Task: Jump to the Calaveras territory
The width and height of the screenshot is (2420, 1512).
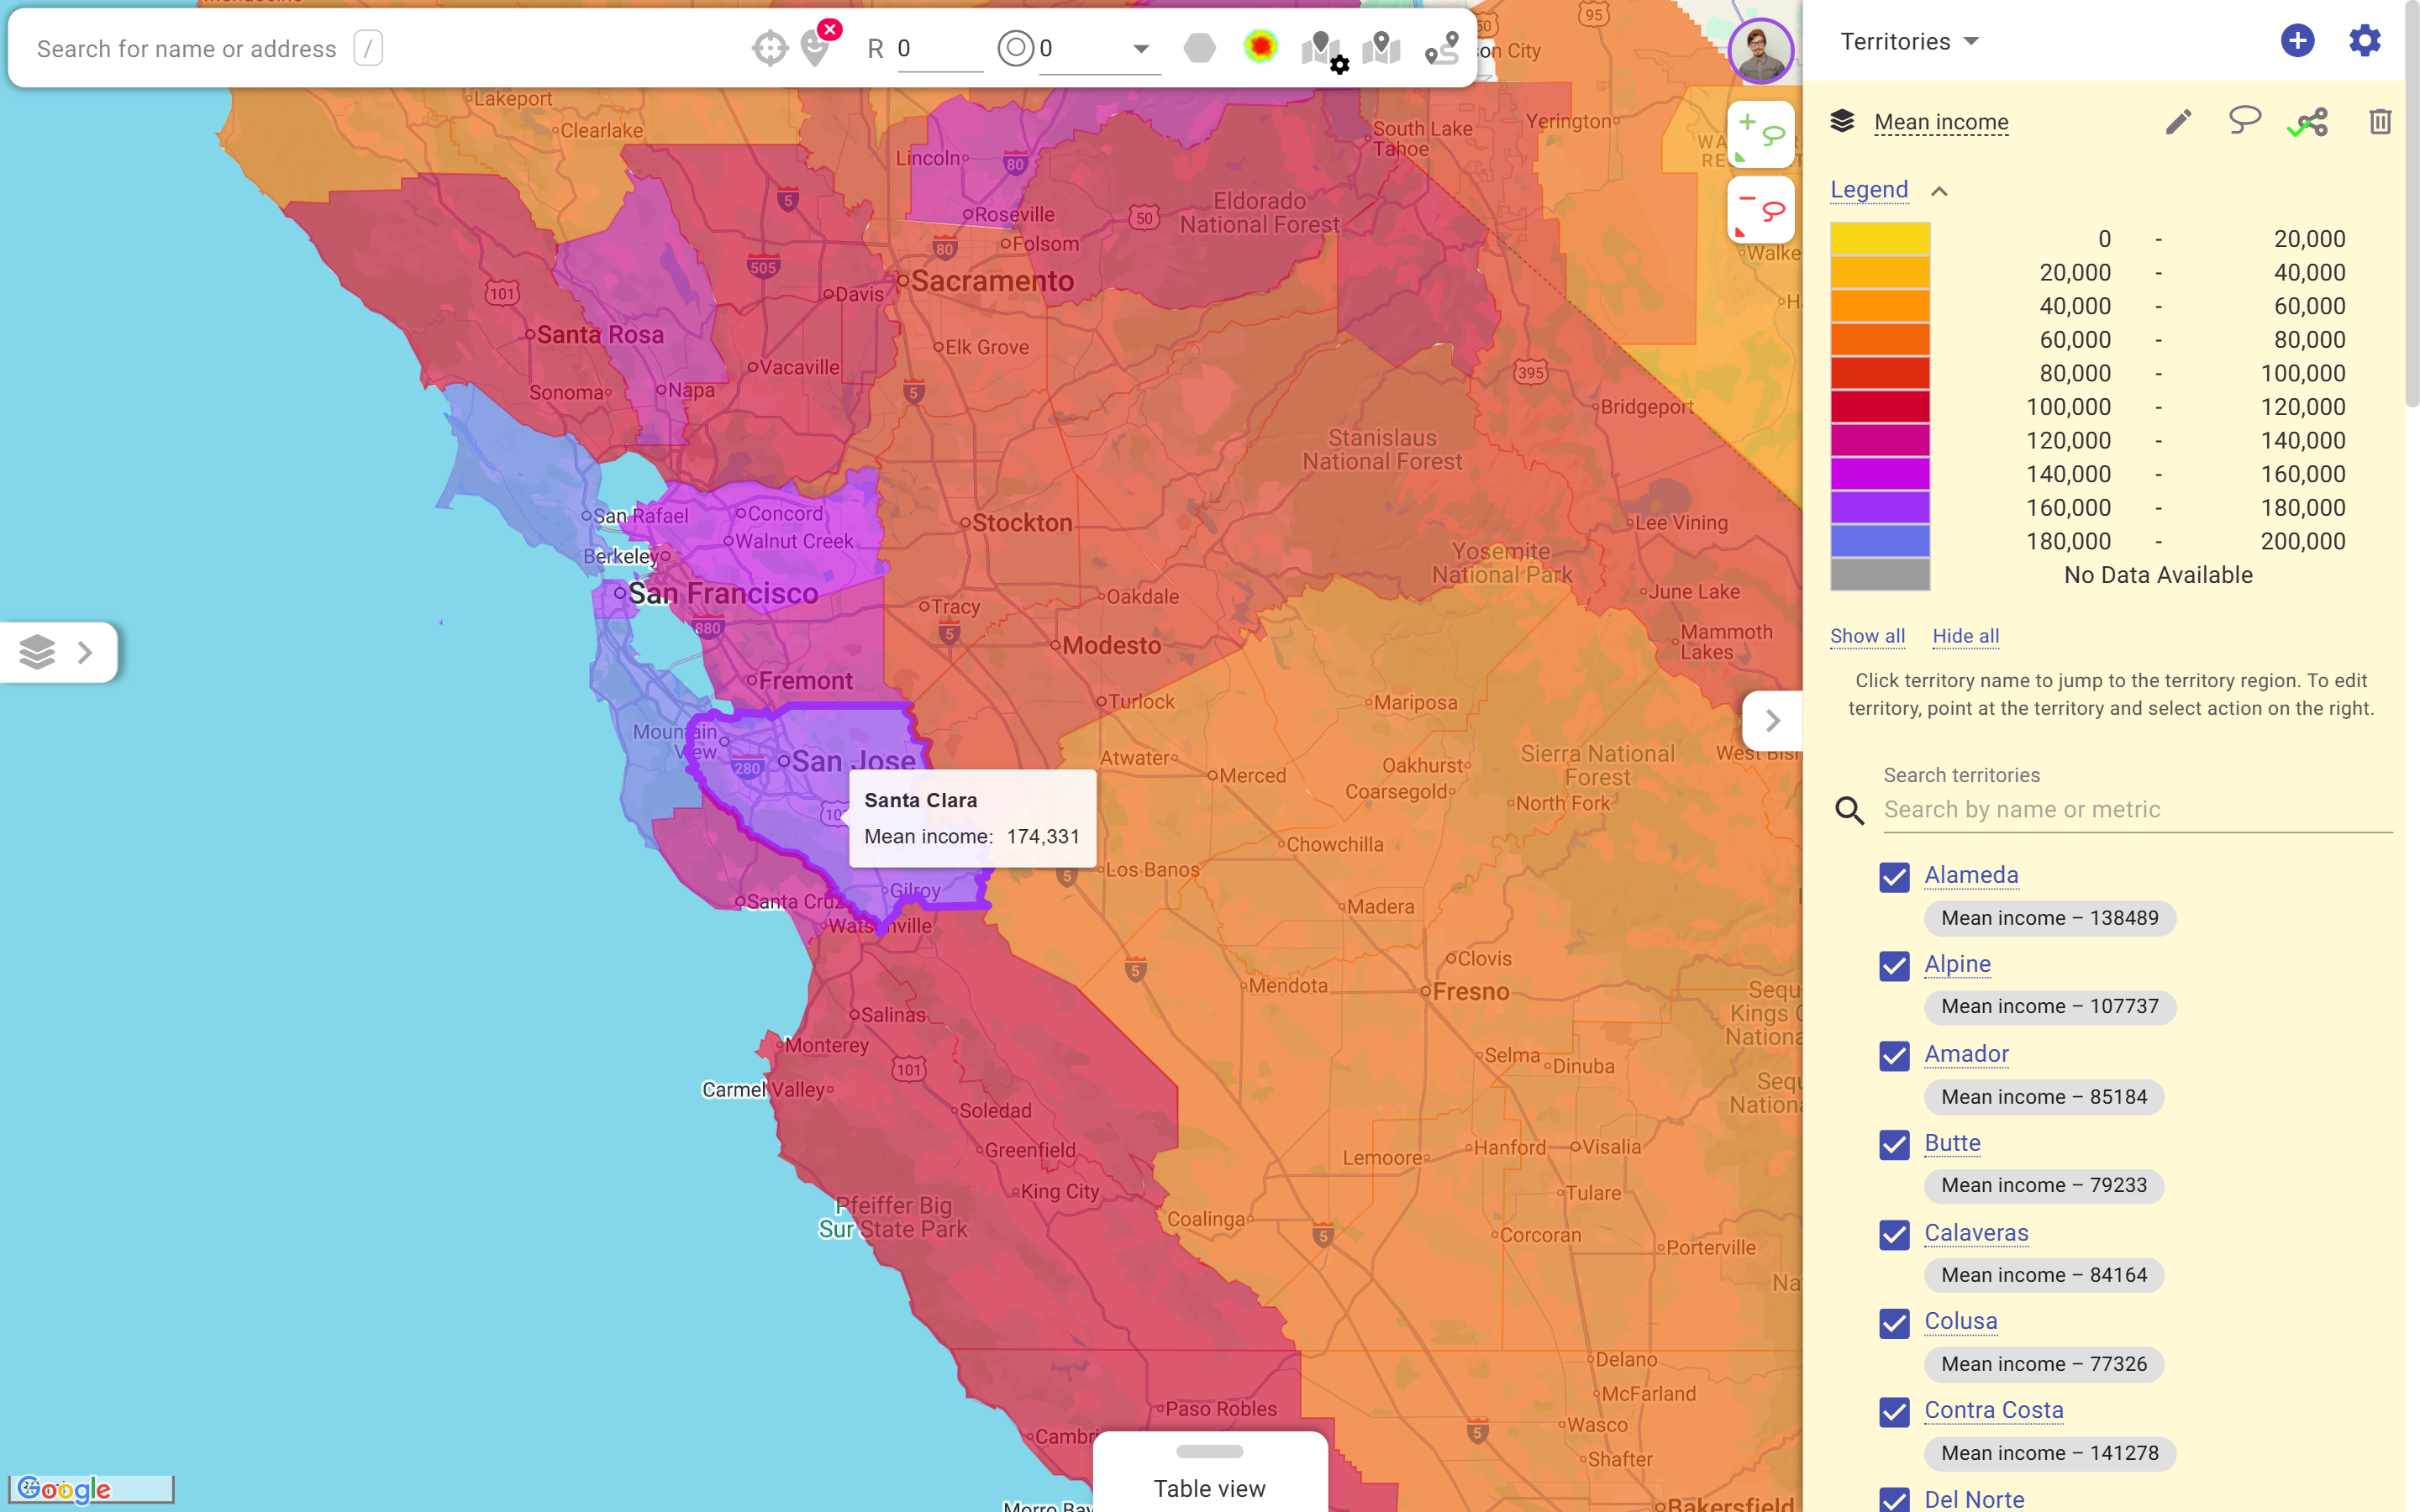Action: coord(1975,1233)
